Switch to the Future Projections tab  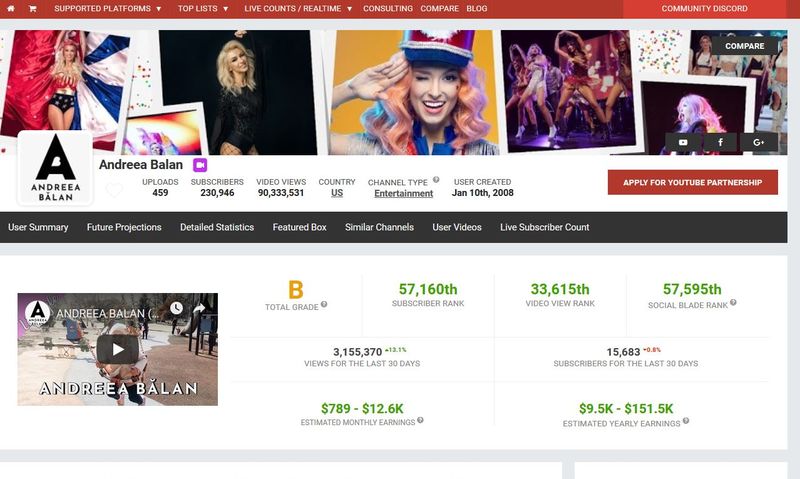point(124,227)
